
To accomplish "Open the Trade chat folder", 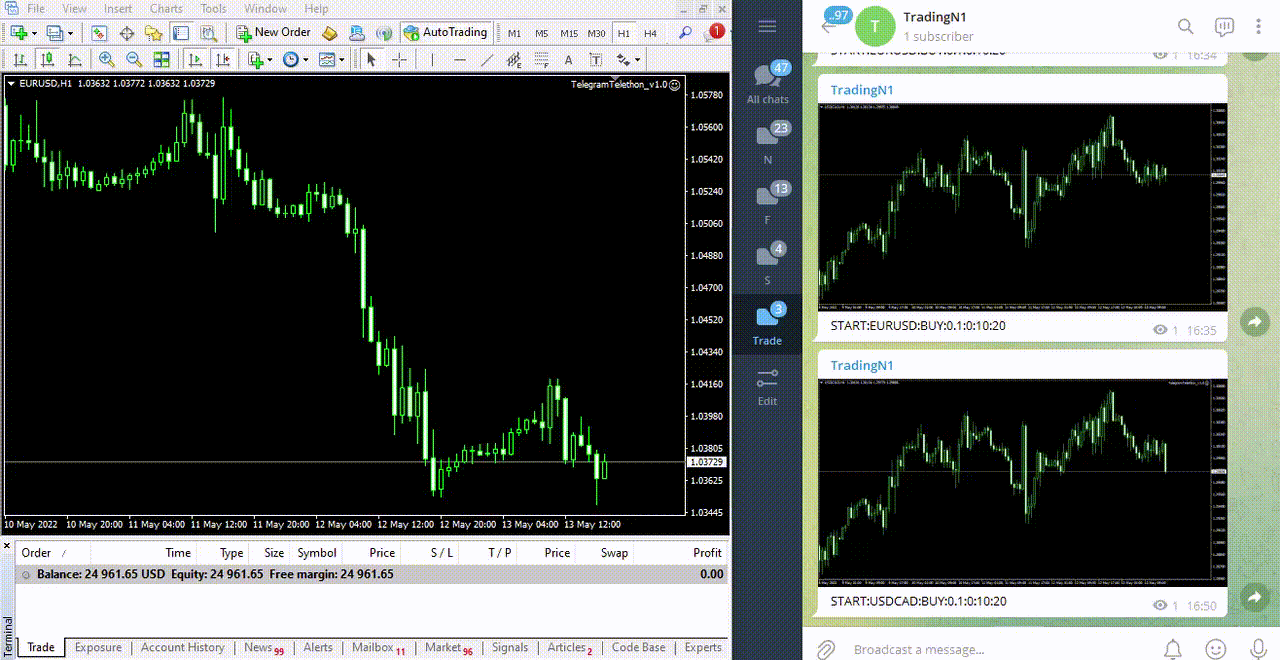I will click(x=767, y=324).
